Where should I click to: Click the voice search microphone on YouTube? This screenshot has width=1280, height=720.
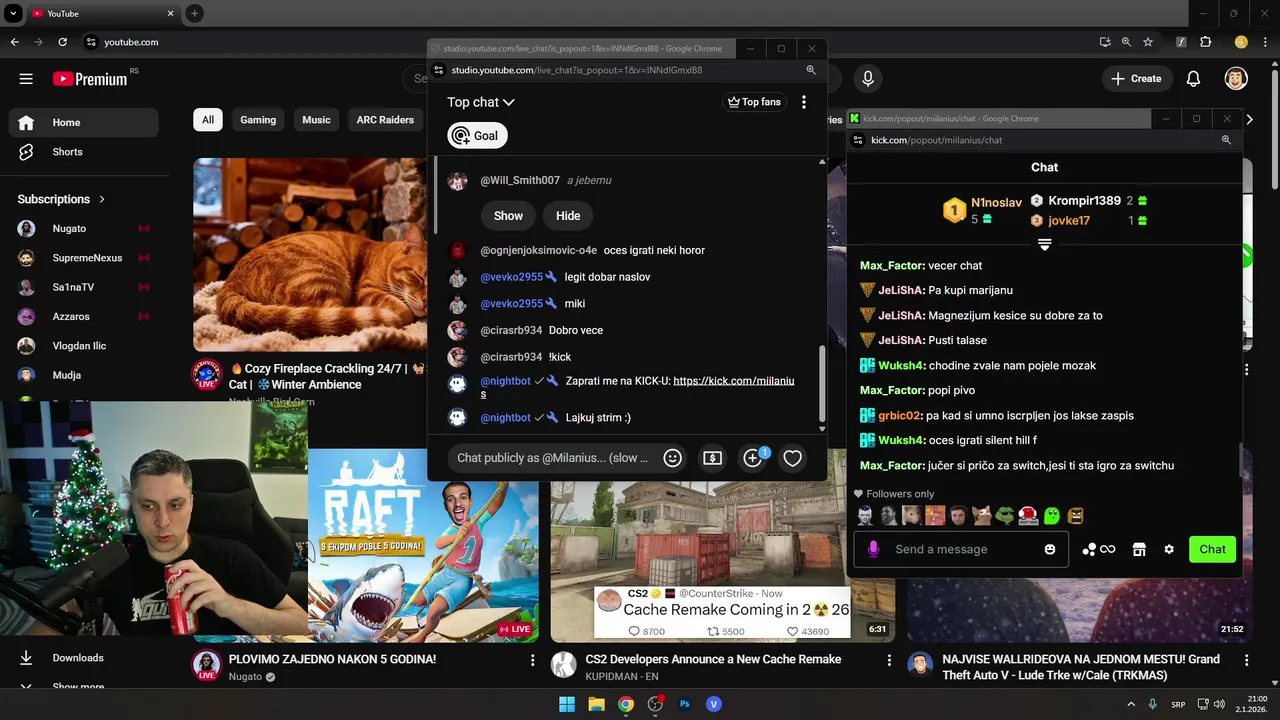click(x=868, y=79)
